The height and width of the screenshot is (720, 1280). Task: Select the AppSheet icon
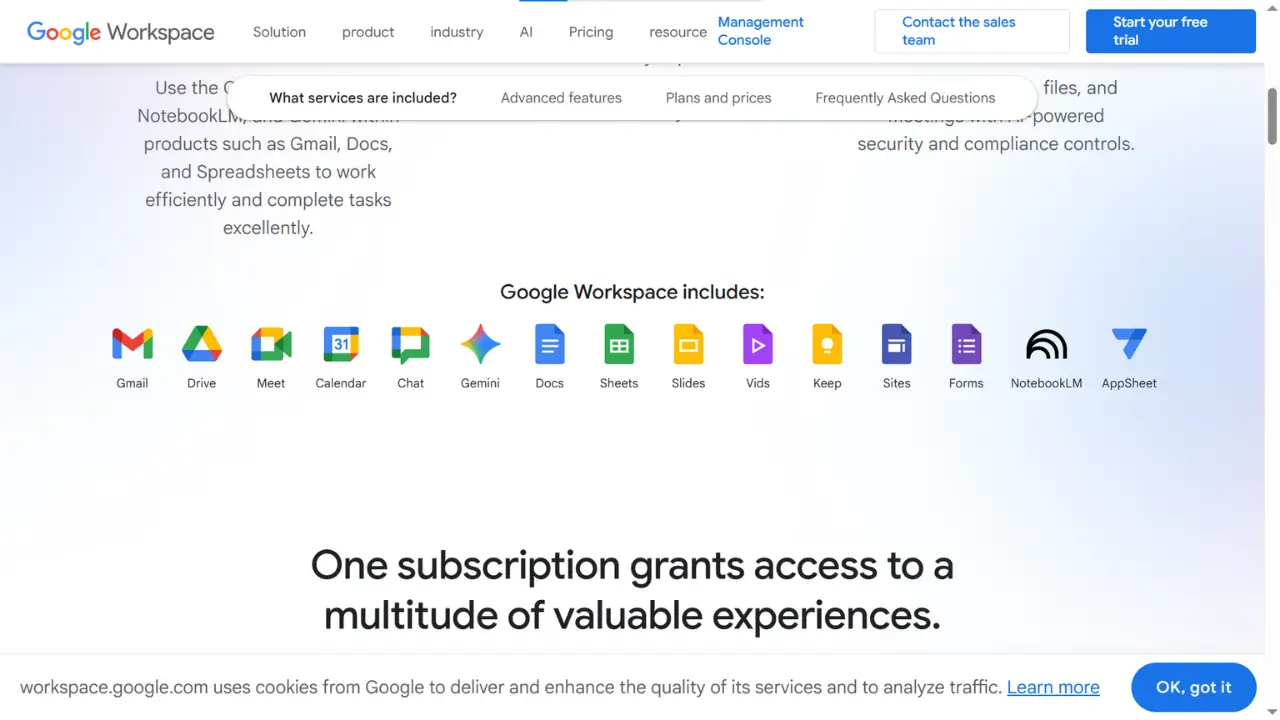point(1129,344)
